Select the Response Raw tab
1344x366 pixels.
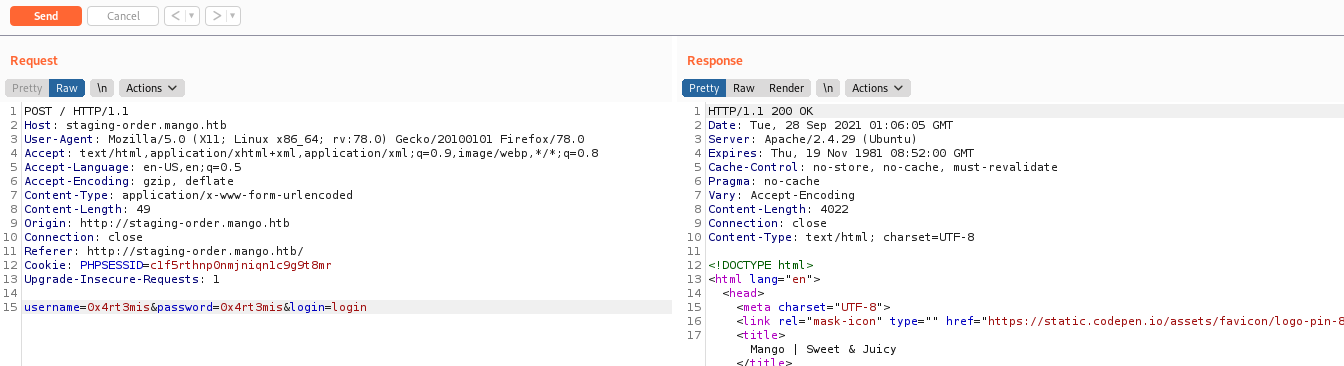[744, 88]
